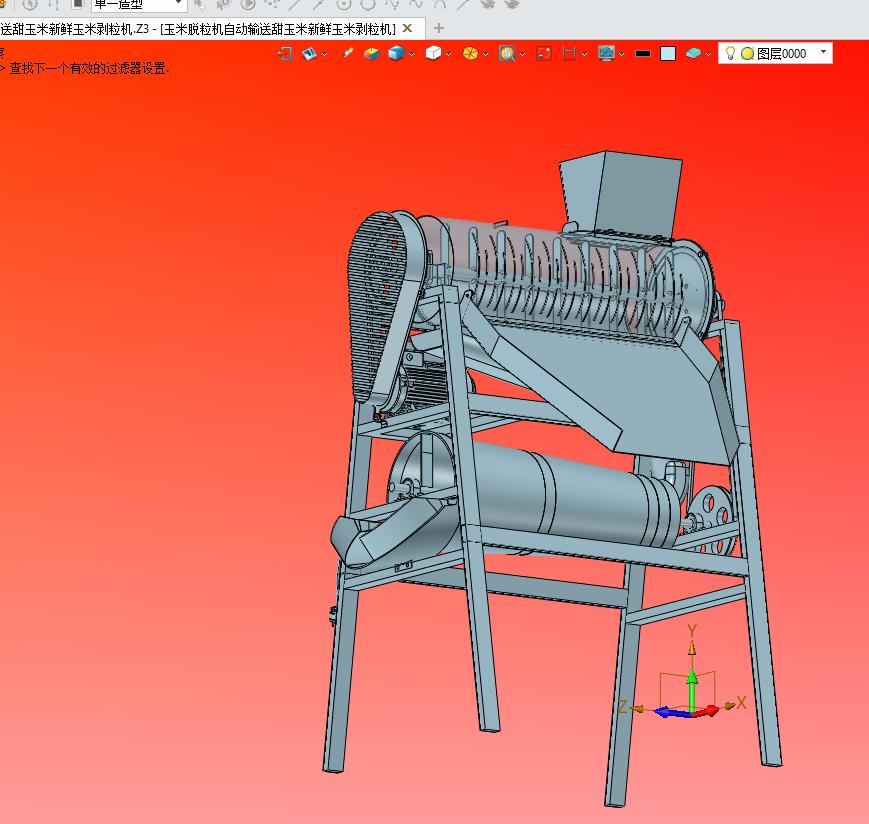Click the X axis label of the triad

742,703
